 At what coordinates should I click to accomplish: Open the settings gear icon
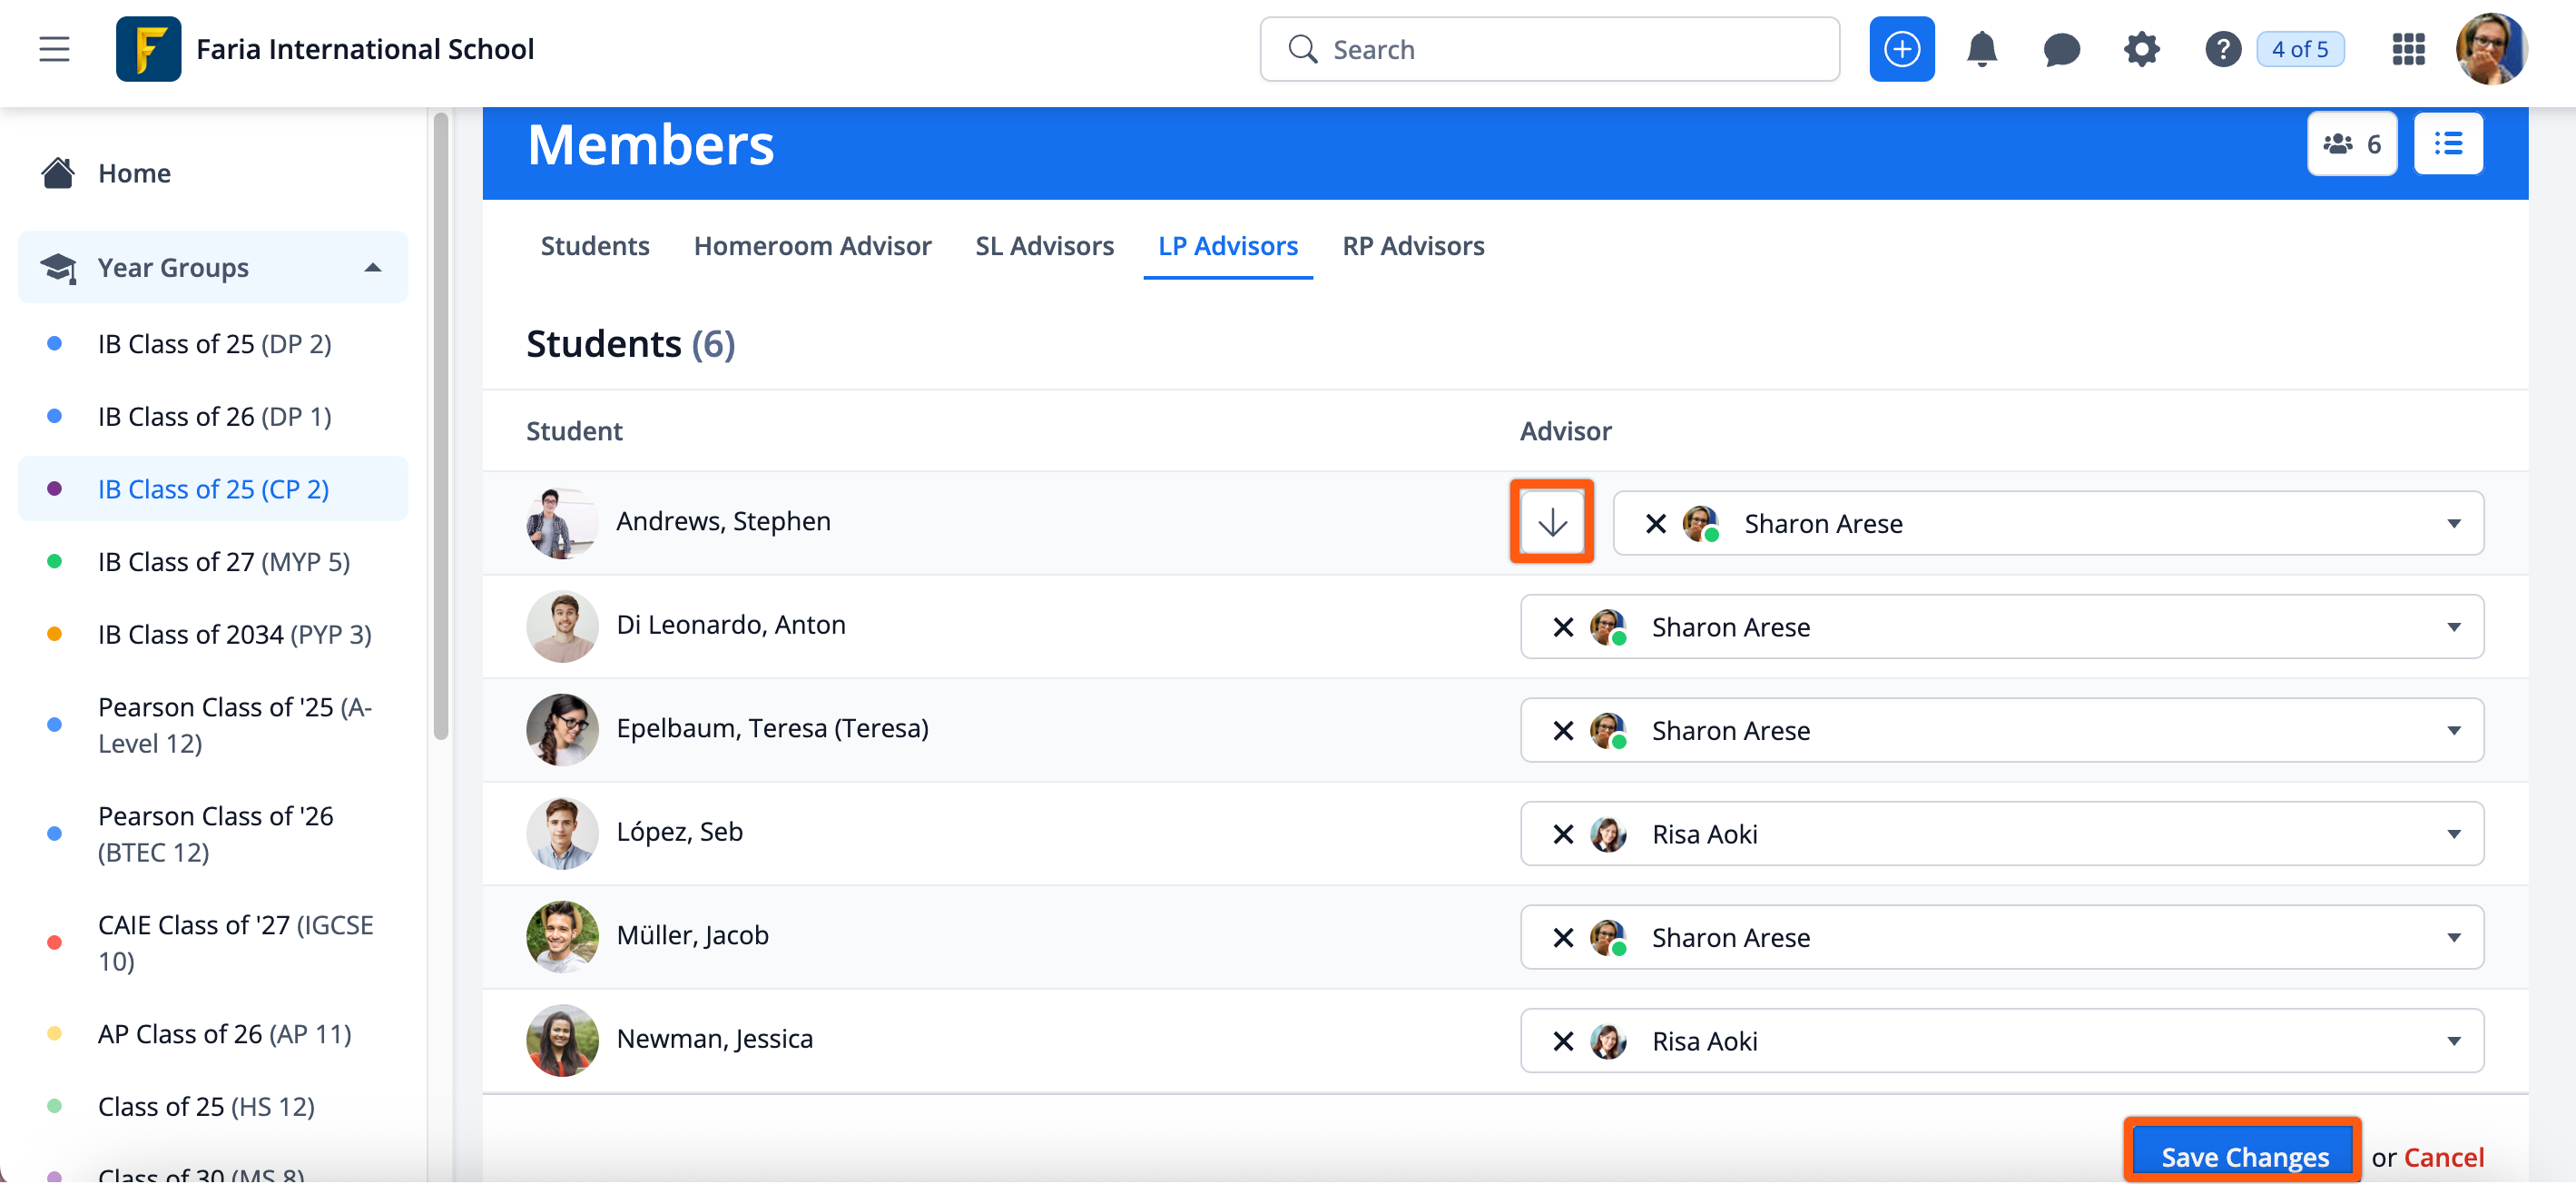click(2141, 49)
